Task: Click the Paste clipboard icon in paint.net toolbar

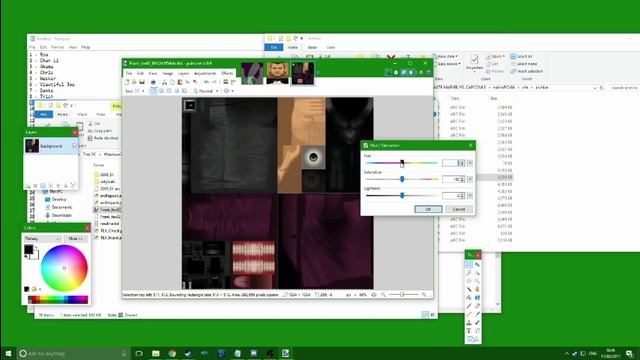Action: coord(180,82)
